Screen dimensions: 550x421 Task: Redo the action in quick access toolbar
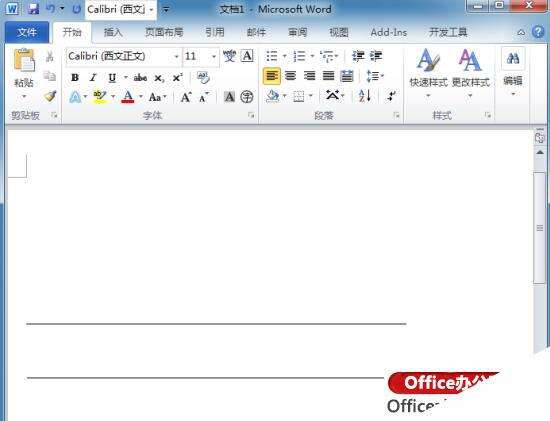[x=76, y=9]
